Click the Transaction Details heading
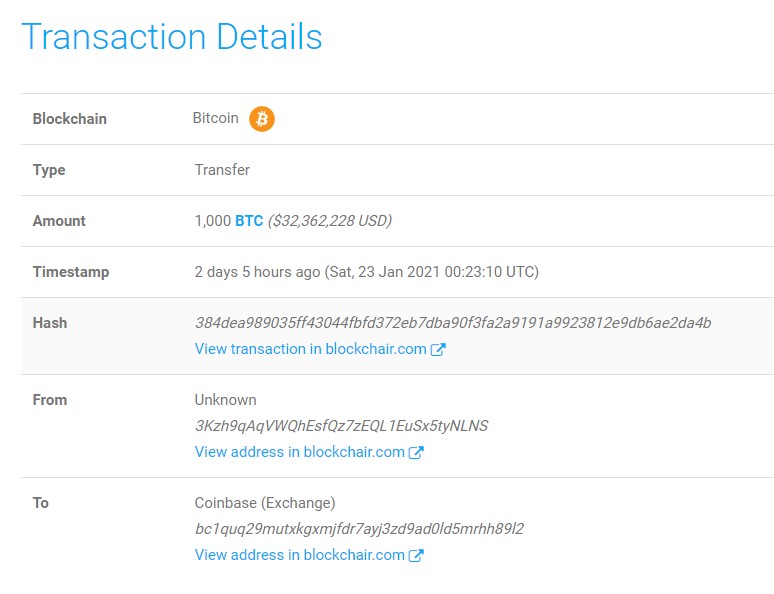 [172, 37]
